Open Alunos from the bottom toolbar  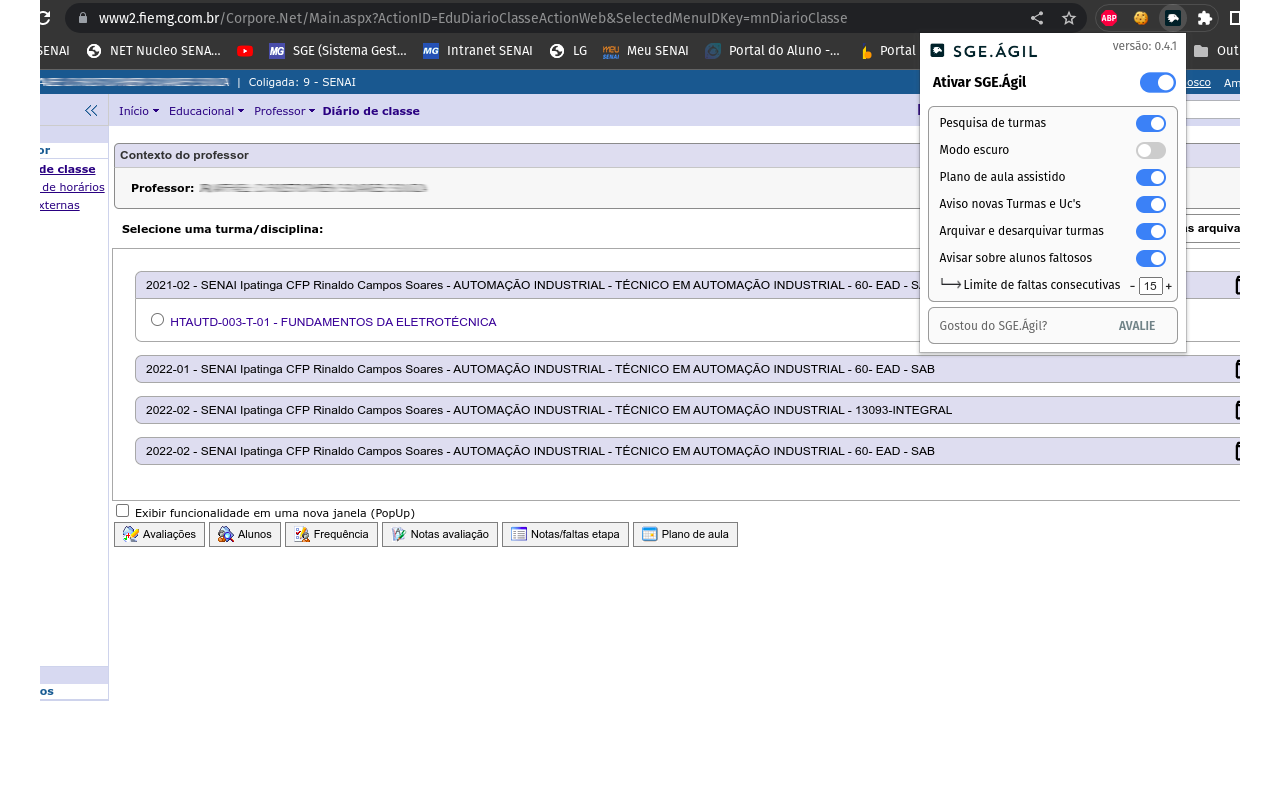click(x=245, y=535)
